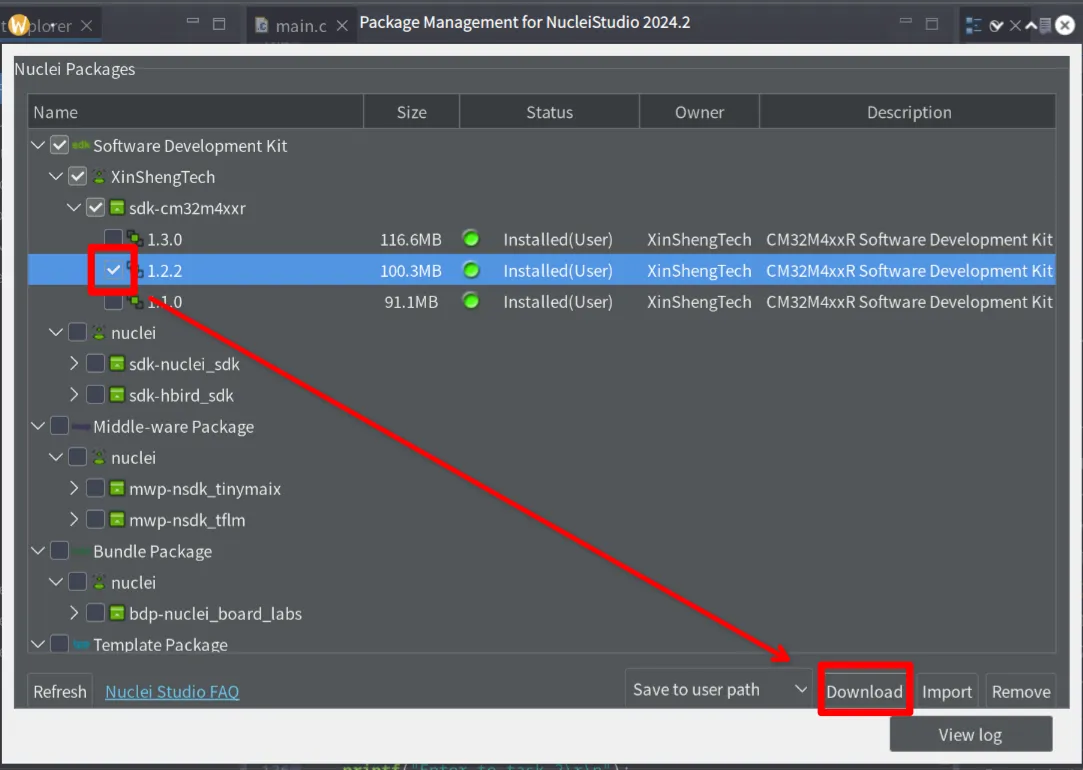Open the Nuclei Studio FAQ link

click(172, 692)
